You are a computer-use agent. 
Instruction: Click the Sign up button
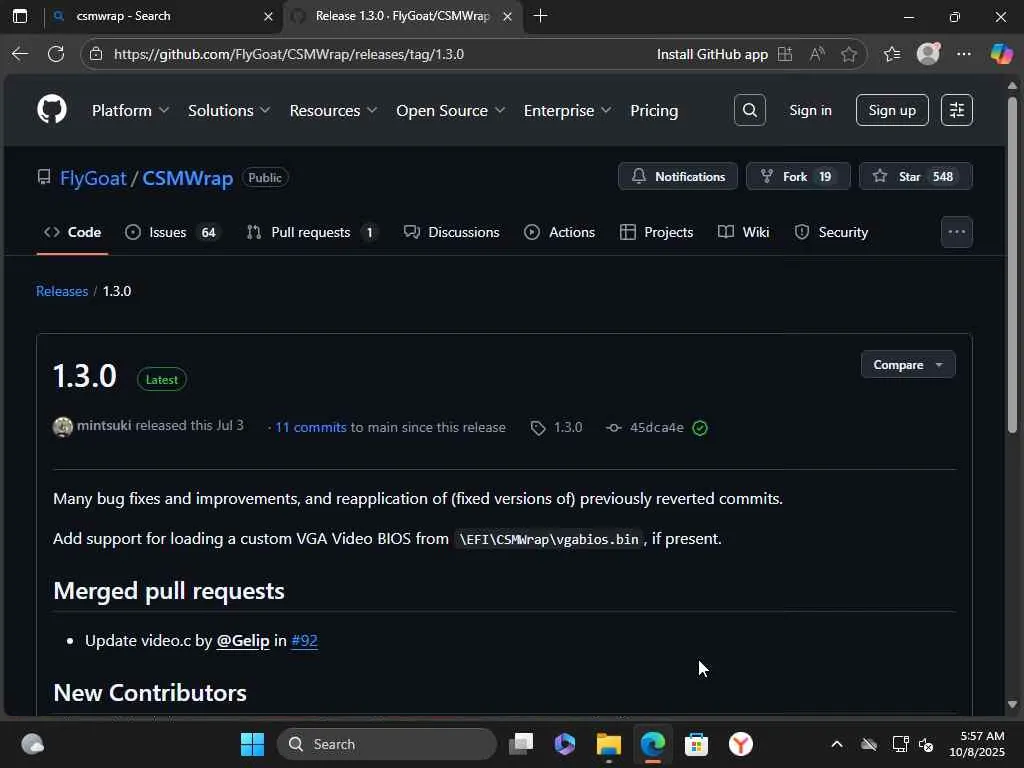(x=892, y=110)
